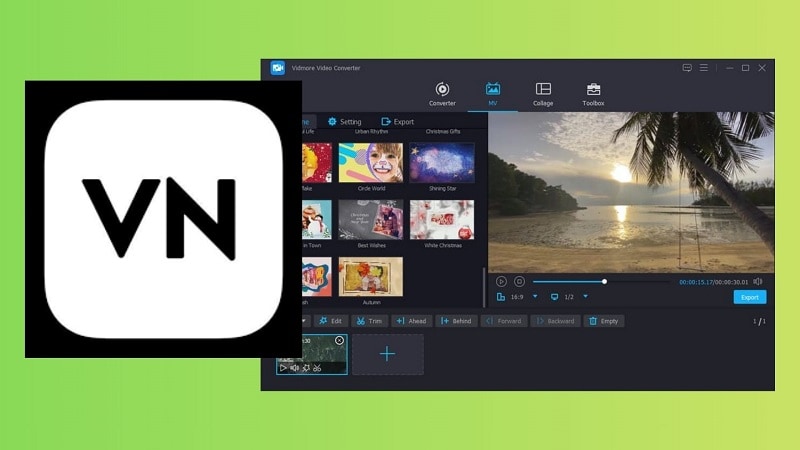Open the Toolbox tab

pos(593,94)
